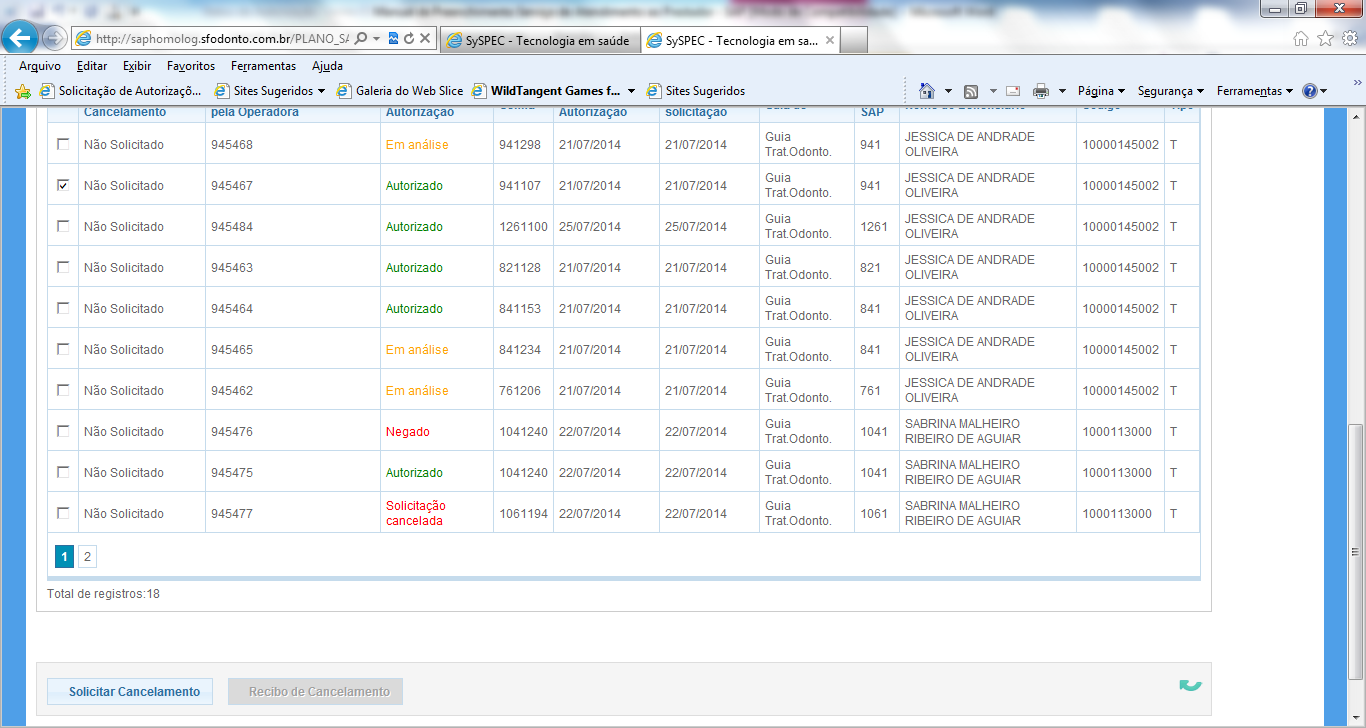The width and height of the screenshot is (1366, 728).
Task: Open the Página dropdown menu
Action: tap(1101, 91)
